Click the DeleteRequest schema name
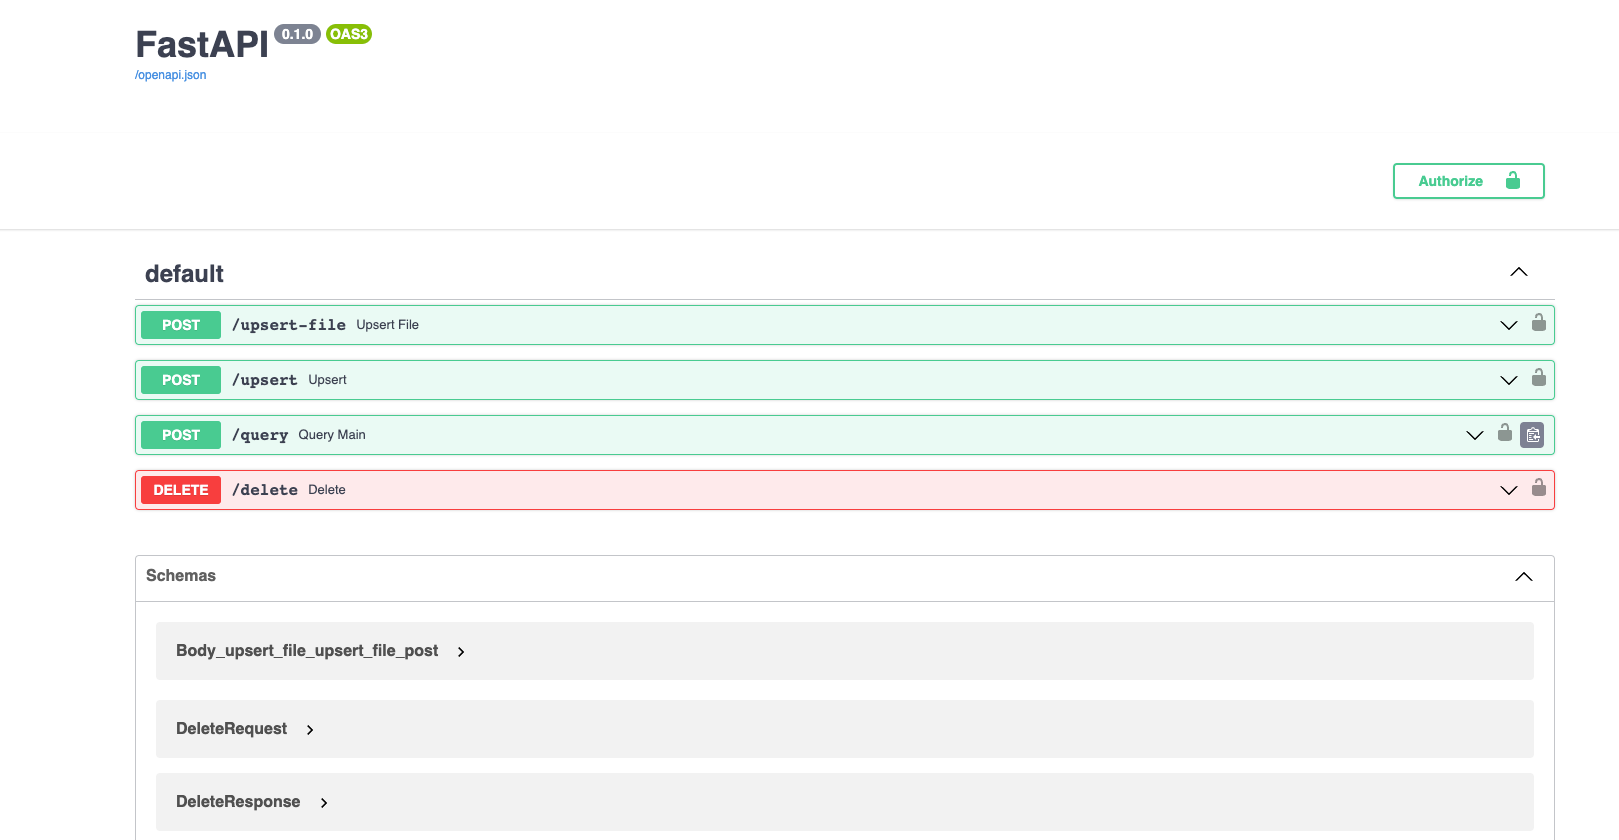 [231, 729]
